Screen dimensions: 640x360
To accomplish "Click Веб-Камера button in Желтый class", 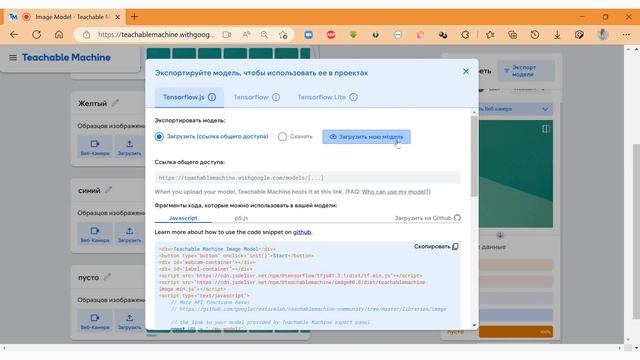I will 95,147.
